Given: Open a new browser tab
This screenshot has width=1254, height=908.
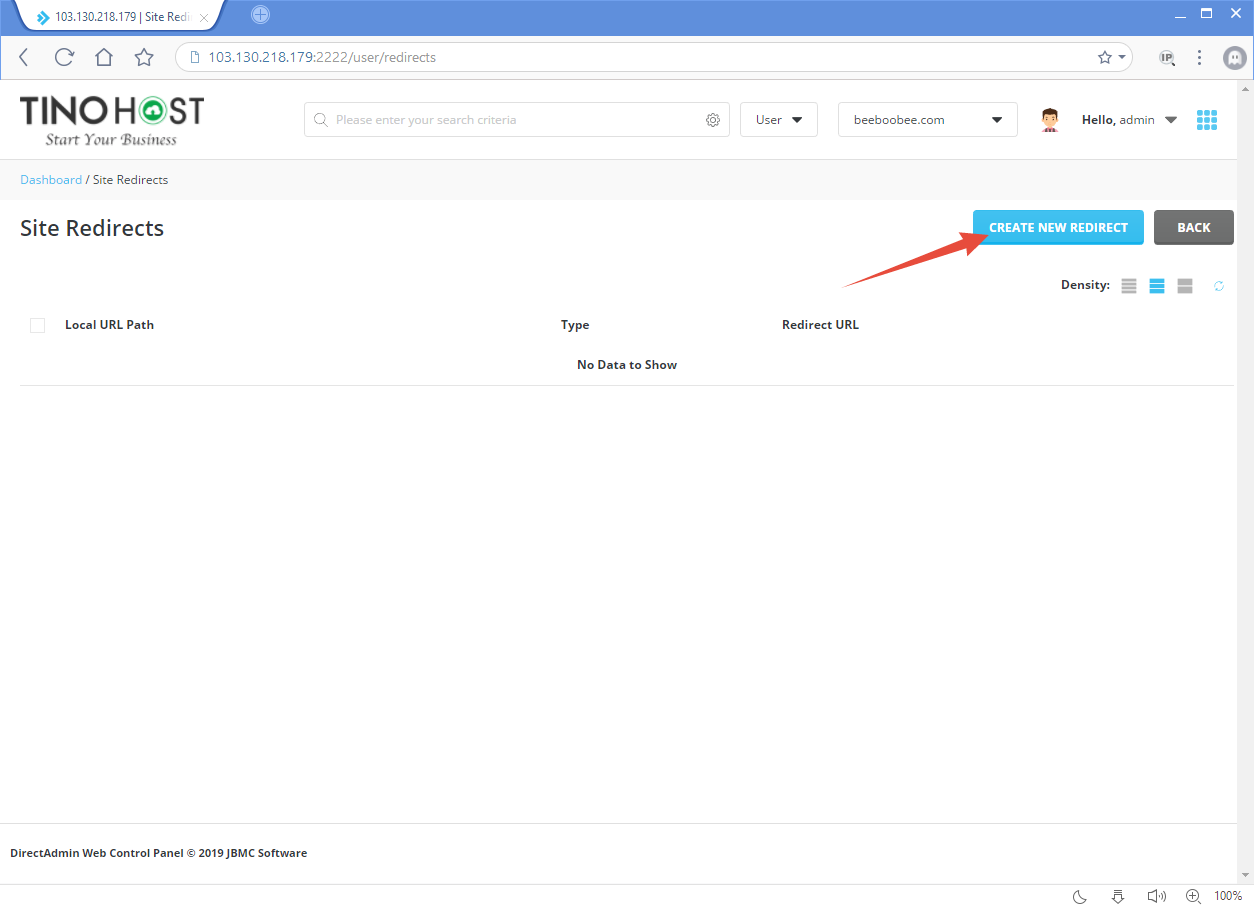Looking at the screenshot, I should pos(260,15).
